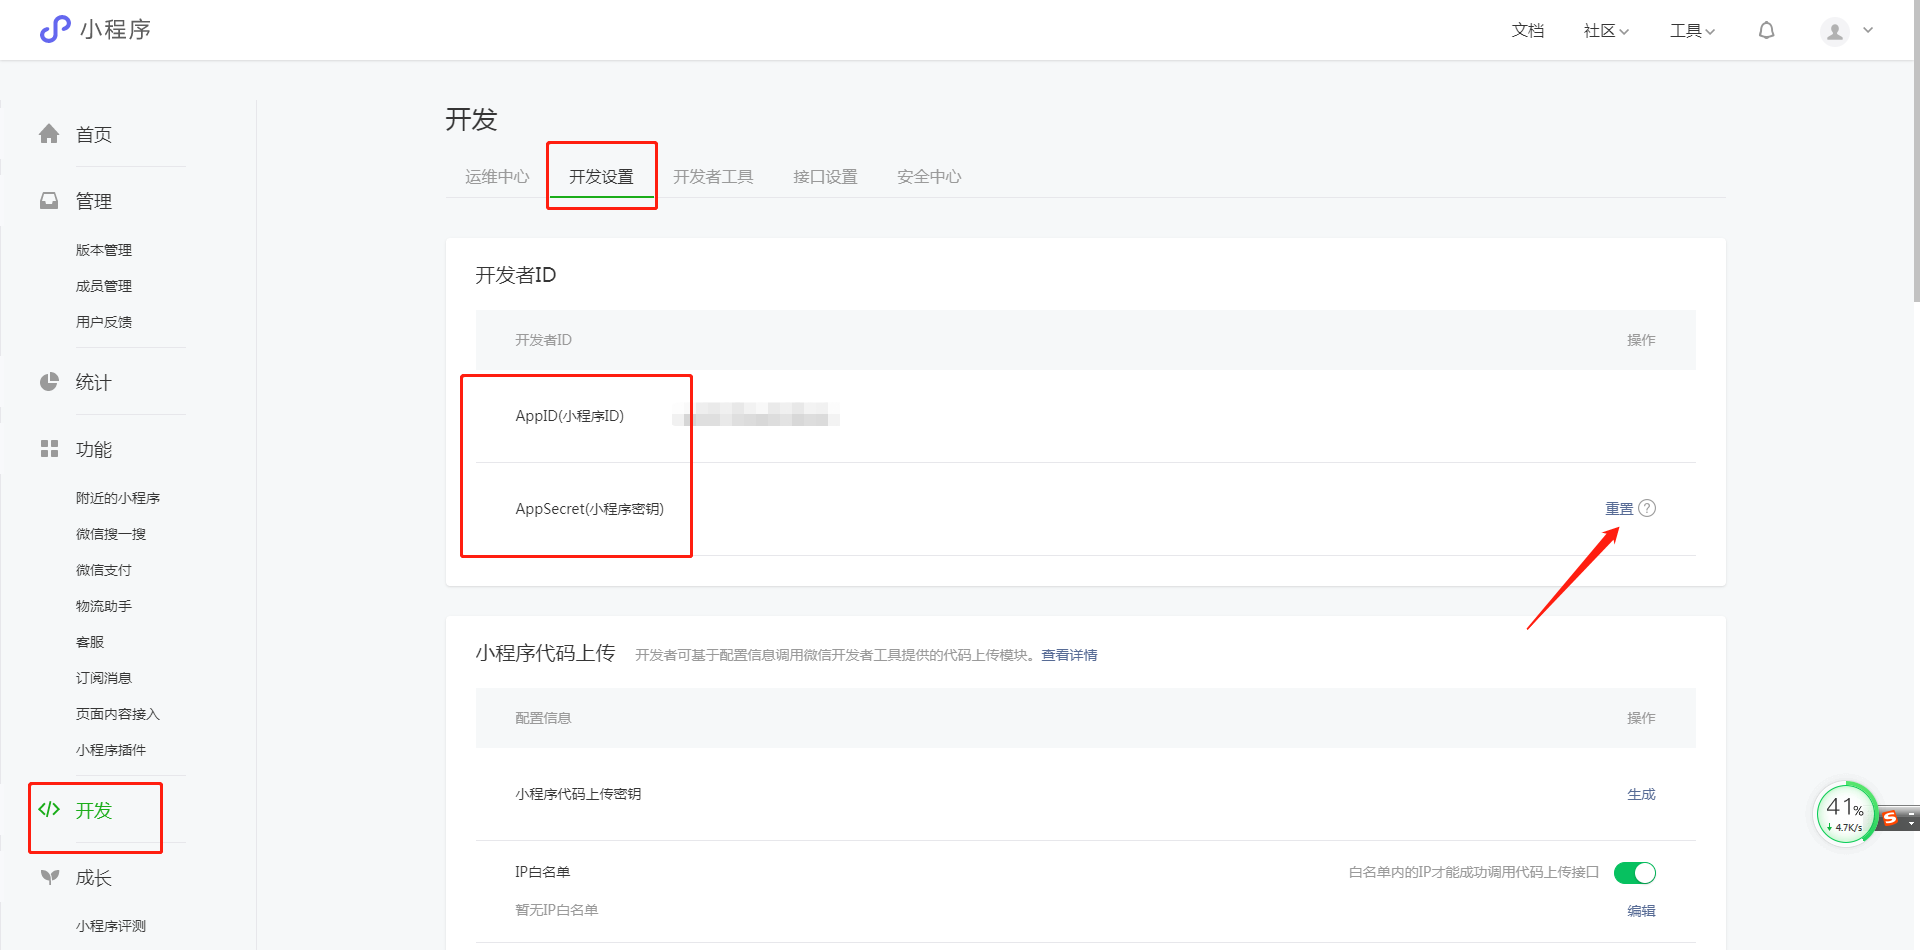Screen dimensions: 1920x950
Task: Click the 成长 sprout icon
Action: (49, 877)
